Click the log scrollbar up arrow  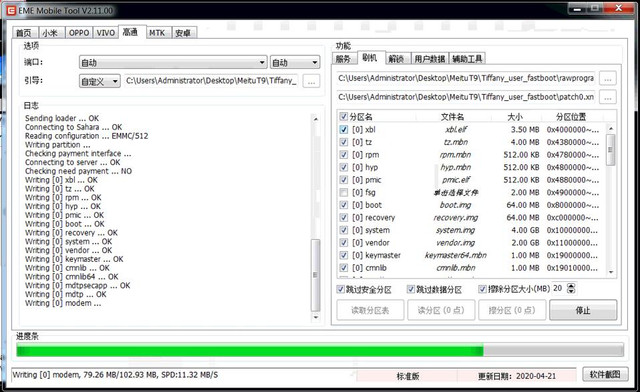[x=316, y=118]
